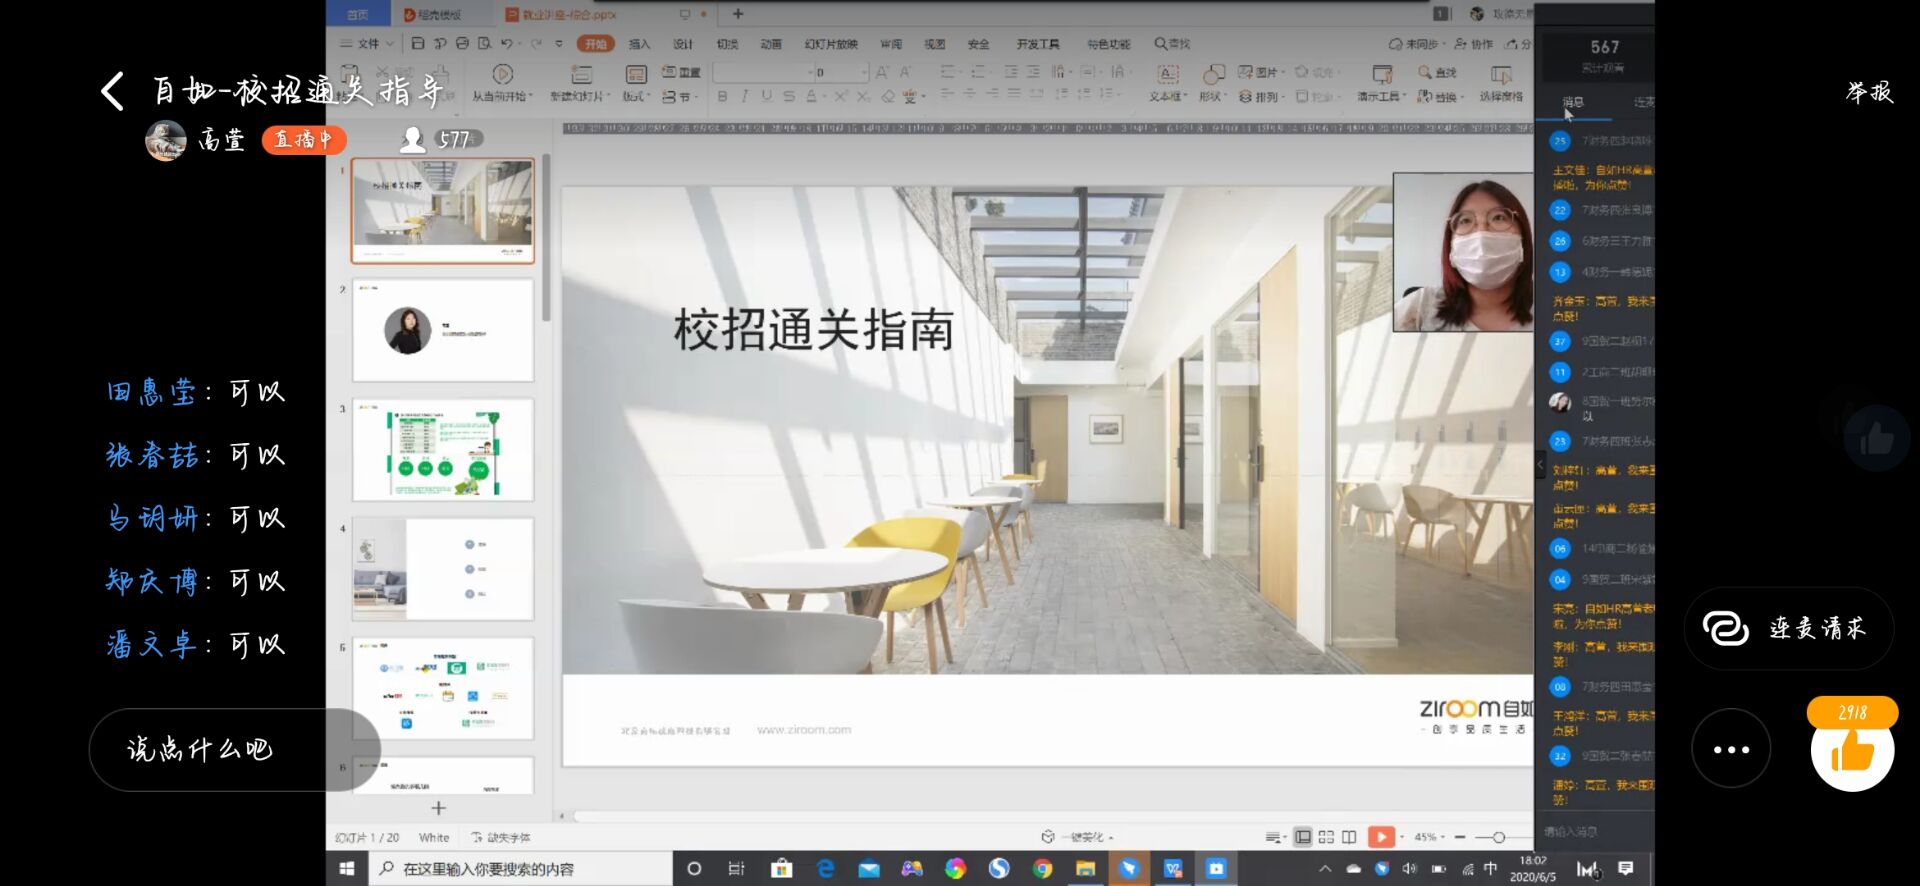Adjust the zoom slider handle
Screen dimensions: 1920x886
1498,837
